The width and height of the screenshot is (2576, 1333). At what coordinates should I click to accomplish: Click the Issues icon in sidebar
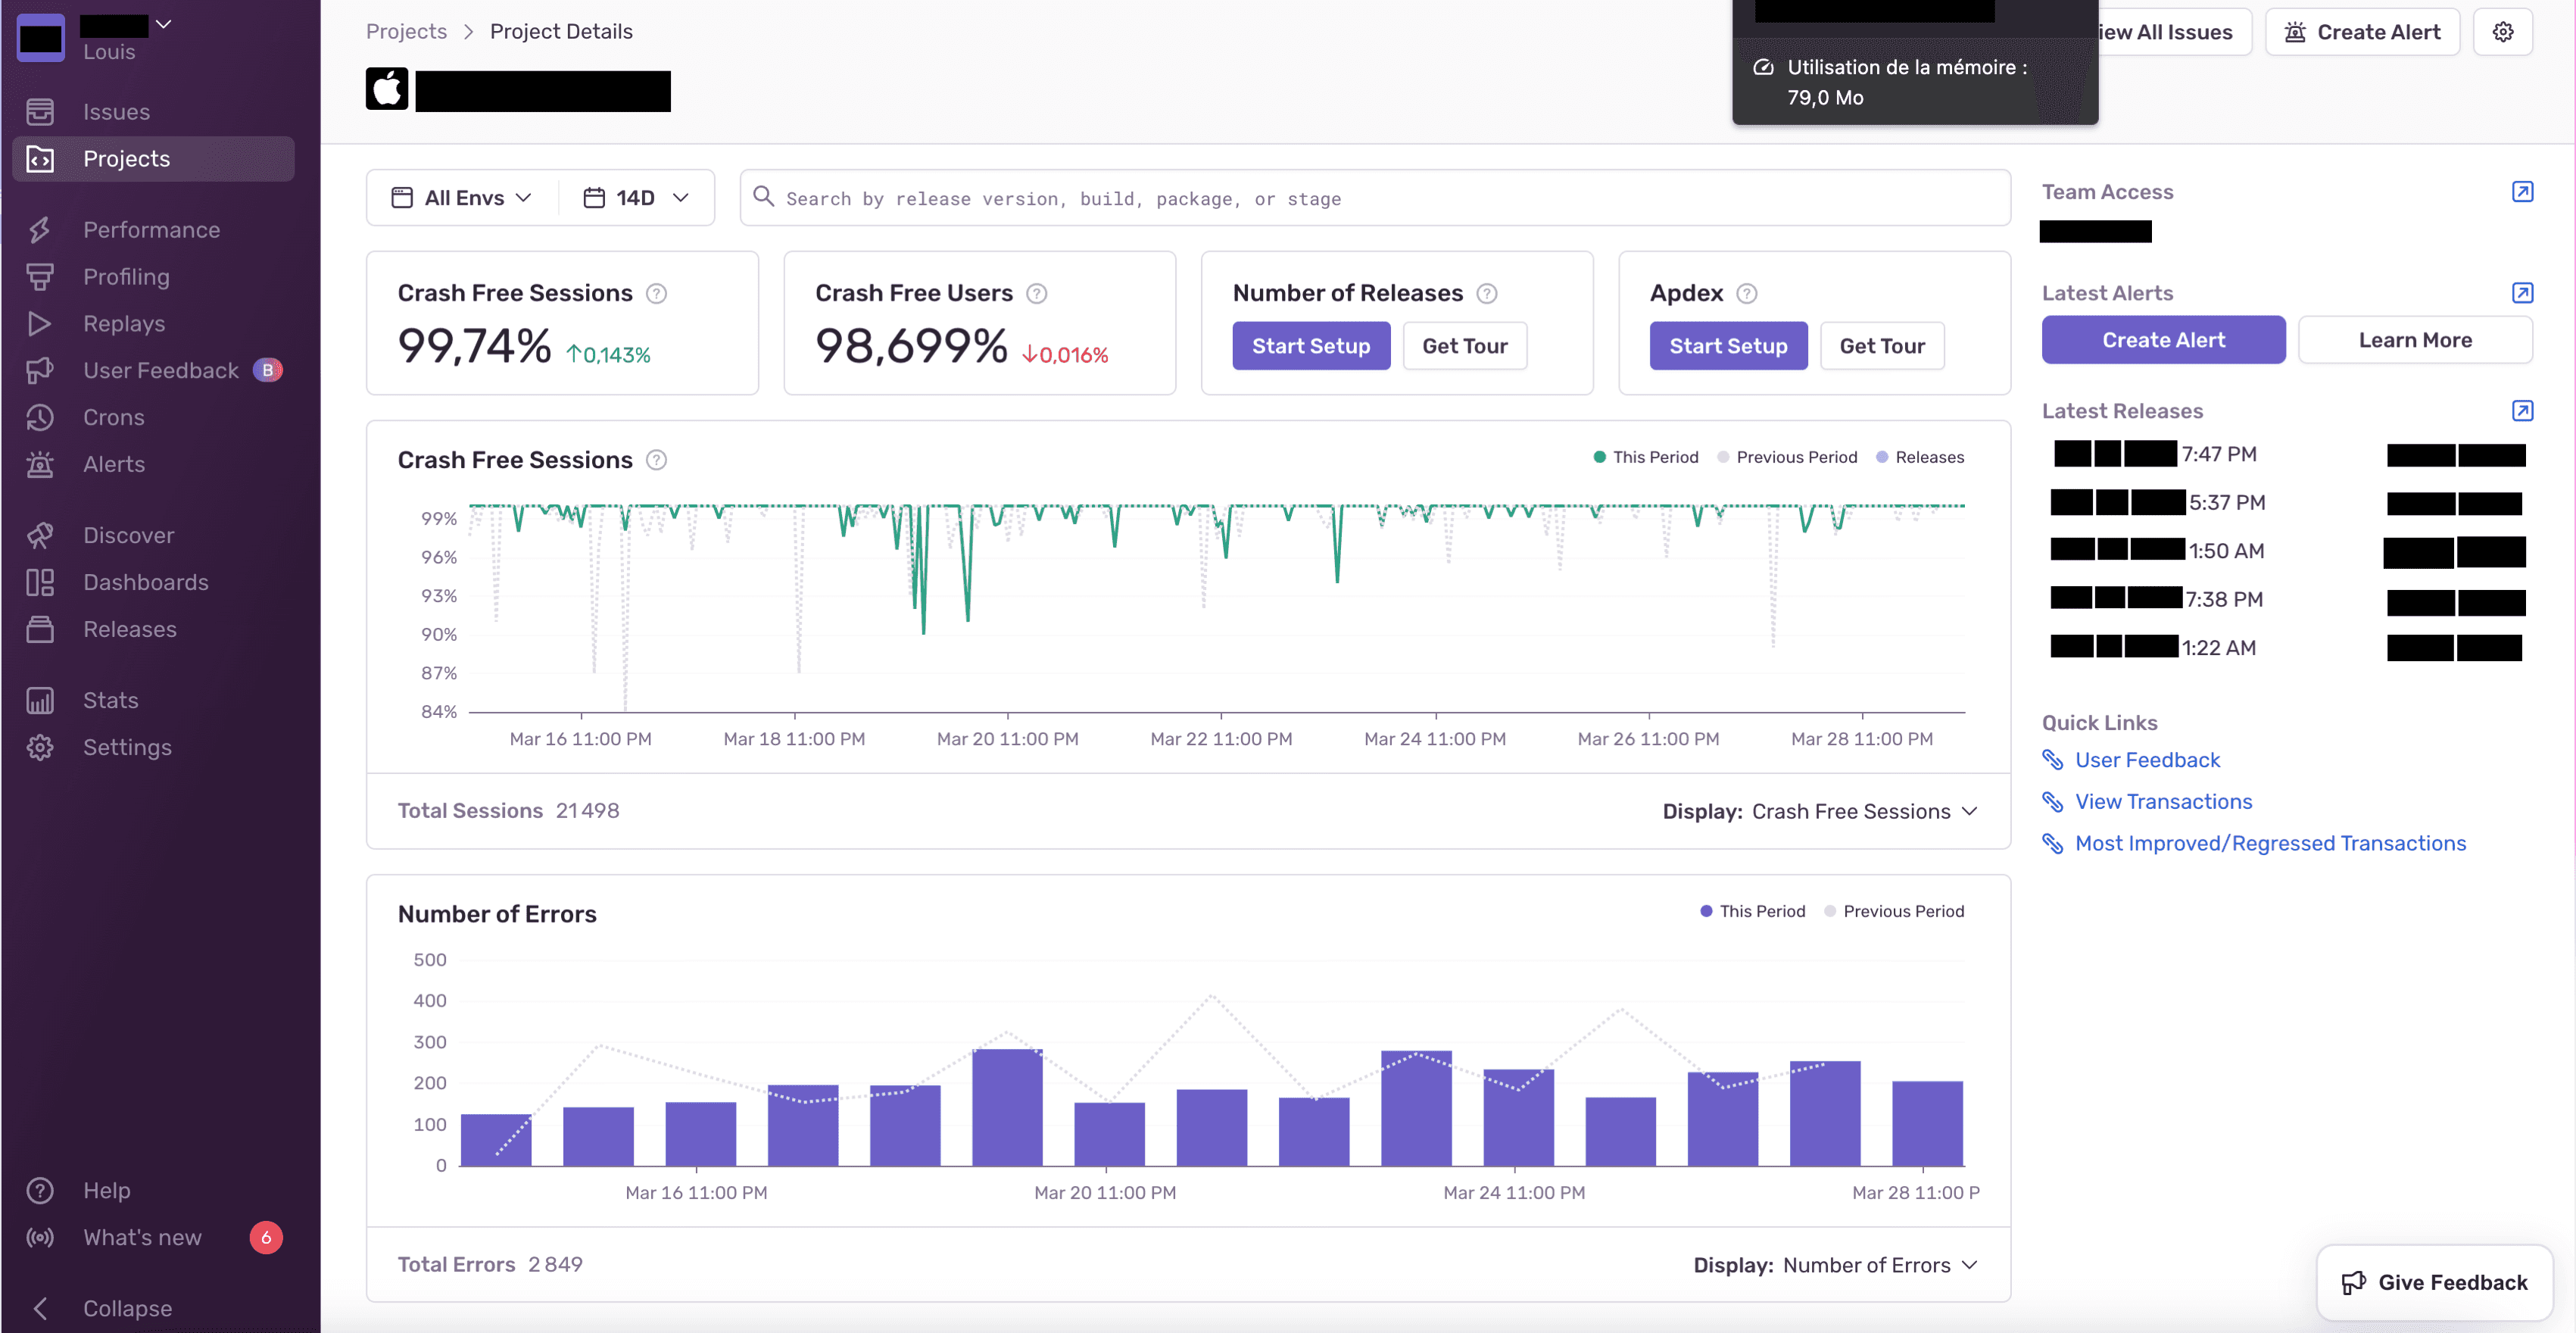42,111
